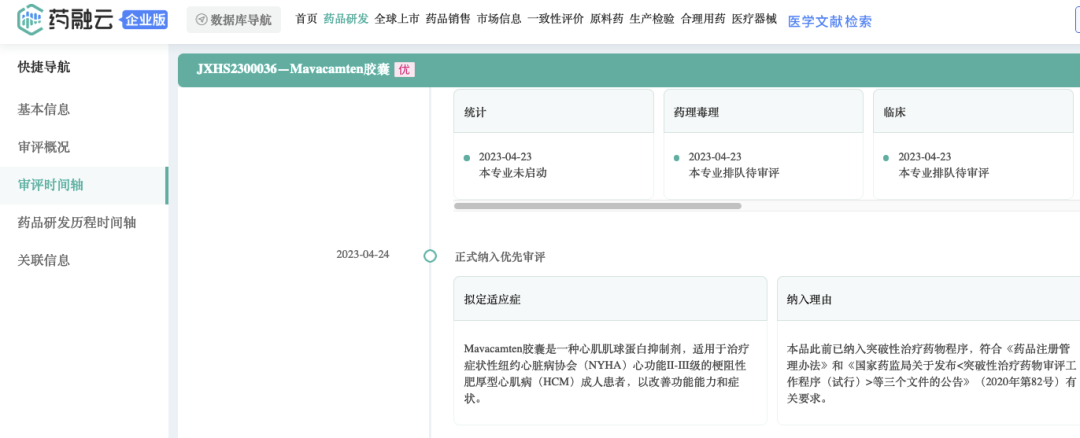Click 2023-04-23 date in 临床 card
Viewport: 1080px width, 438px height.
[x=924, y=157]
